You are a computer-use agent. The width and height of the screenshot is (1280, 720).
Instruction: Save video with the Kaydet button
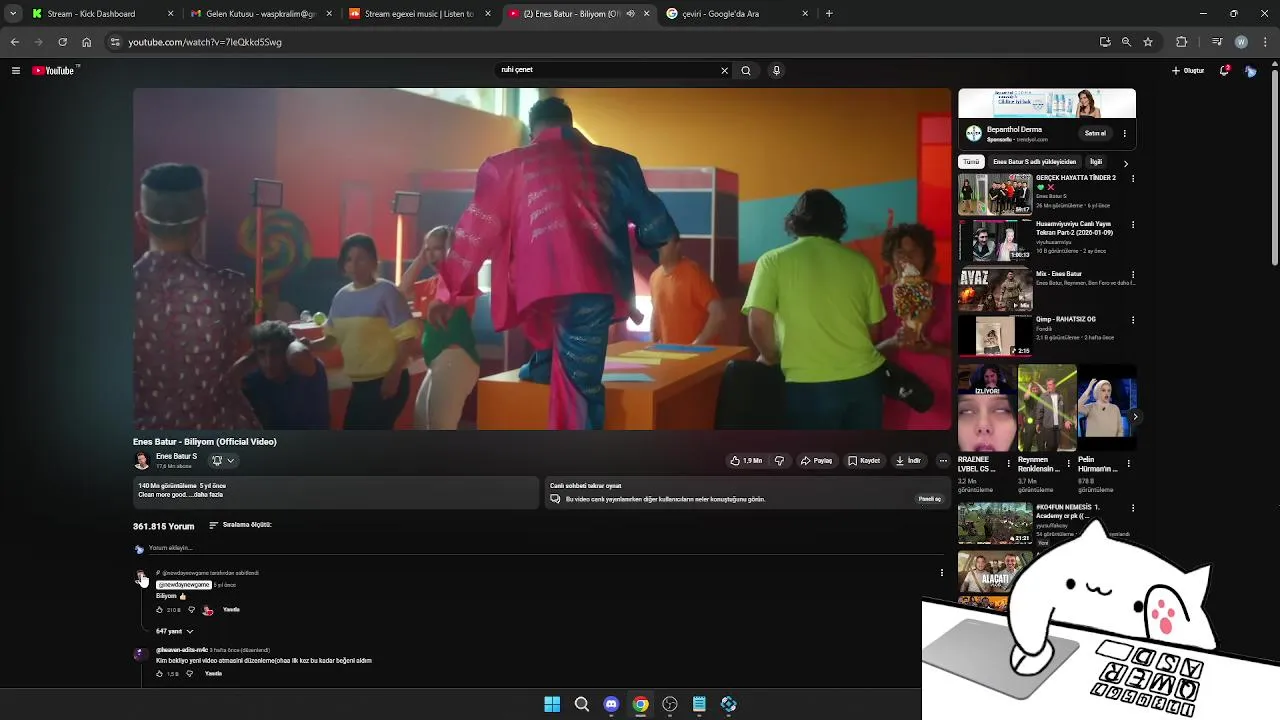coord(864,461)
